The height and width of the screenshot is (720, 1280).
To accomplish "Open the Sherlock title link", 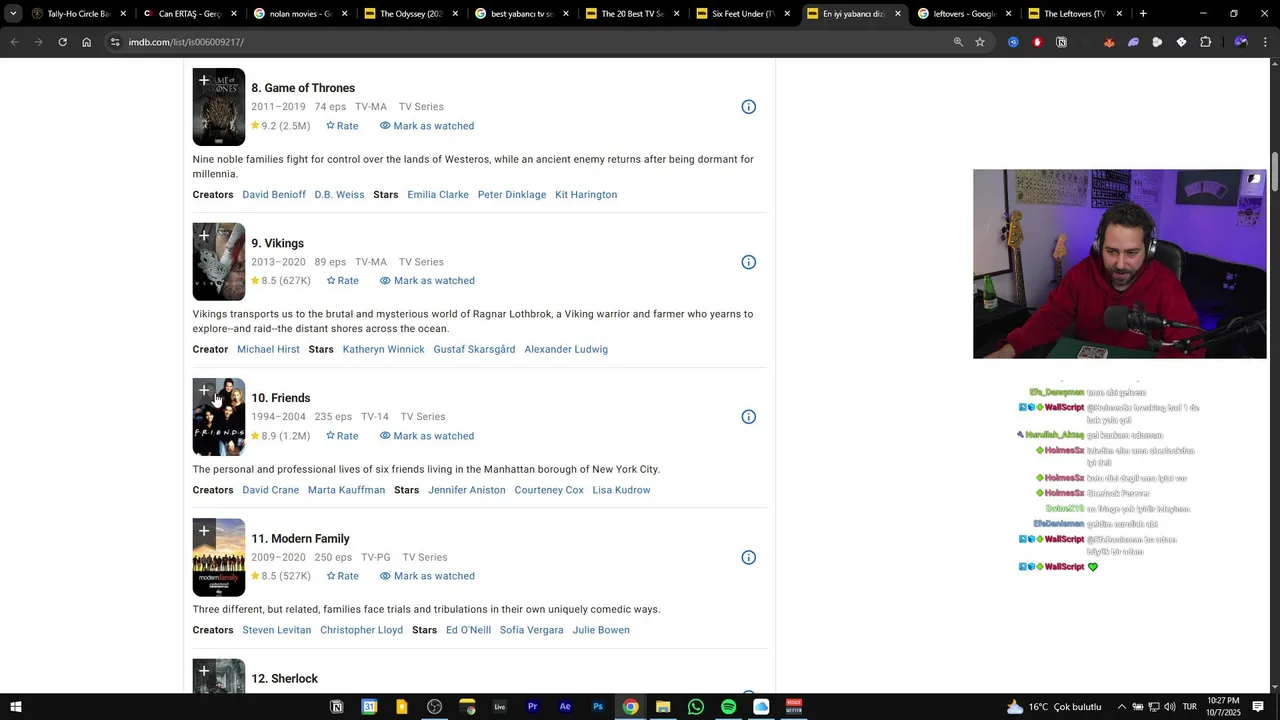I will pyautogui.click(x=284, y=678).
